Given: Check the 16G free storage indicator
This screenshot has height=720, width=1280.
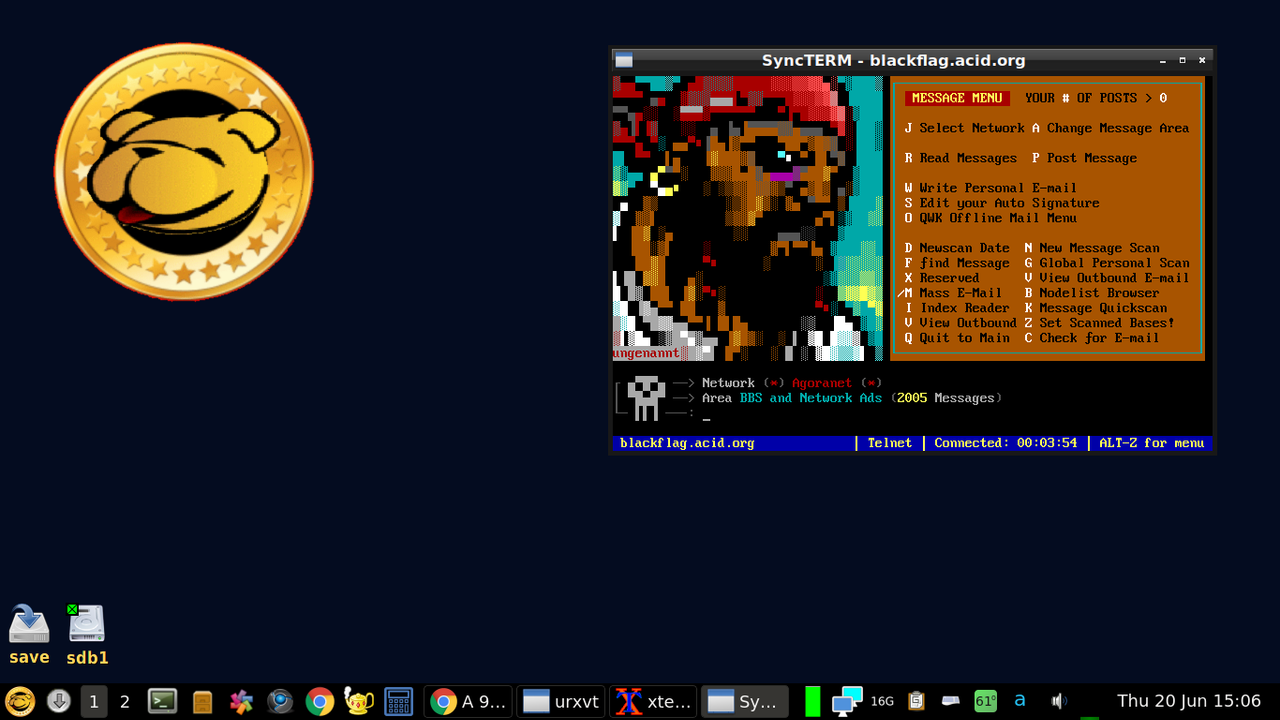Looking at the screenshot, I should click(x=882, y=702).
